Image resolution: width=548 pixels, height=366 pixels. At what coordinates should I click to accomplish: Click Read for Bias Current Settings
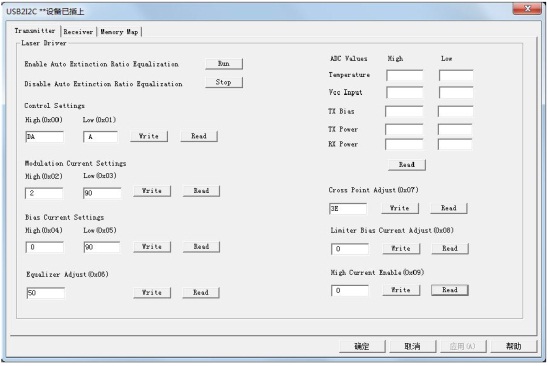(201, 246)
